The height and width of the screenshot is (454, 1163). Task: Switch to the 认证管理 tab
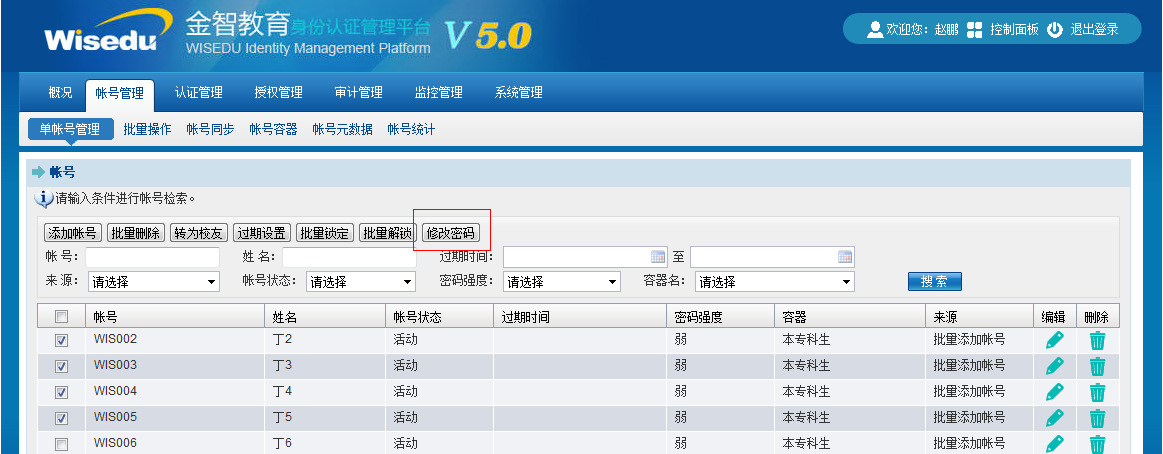click(x=198, y=93)
